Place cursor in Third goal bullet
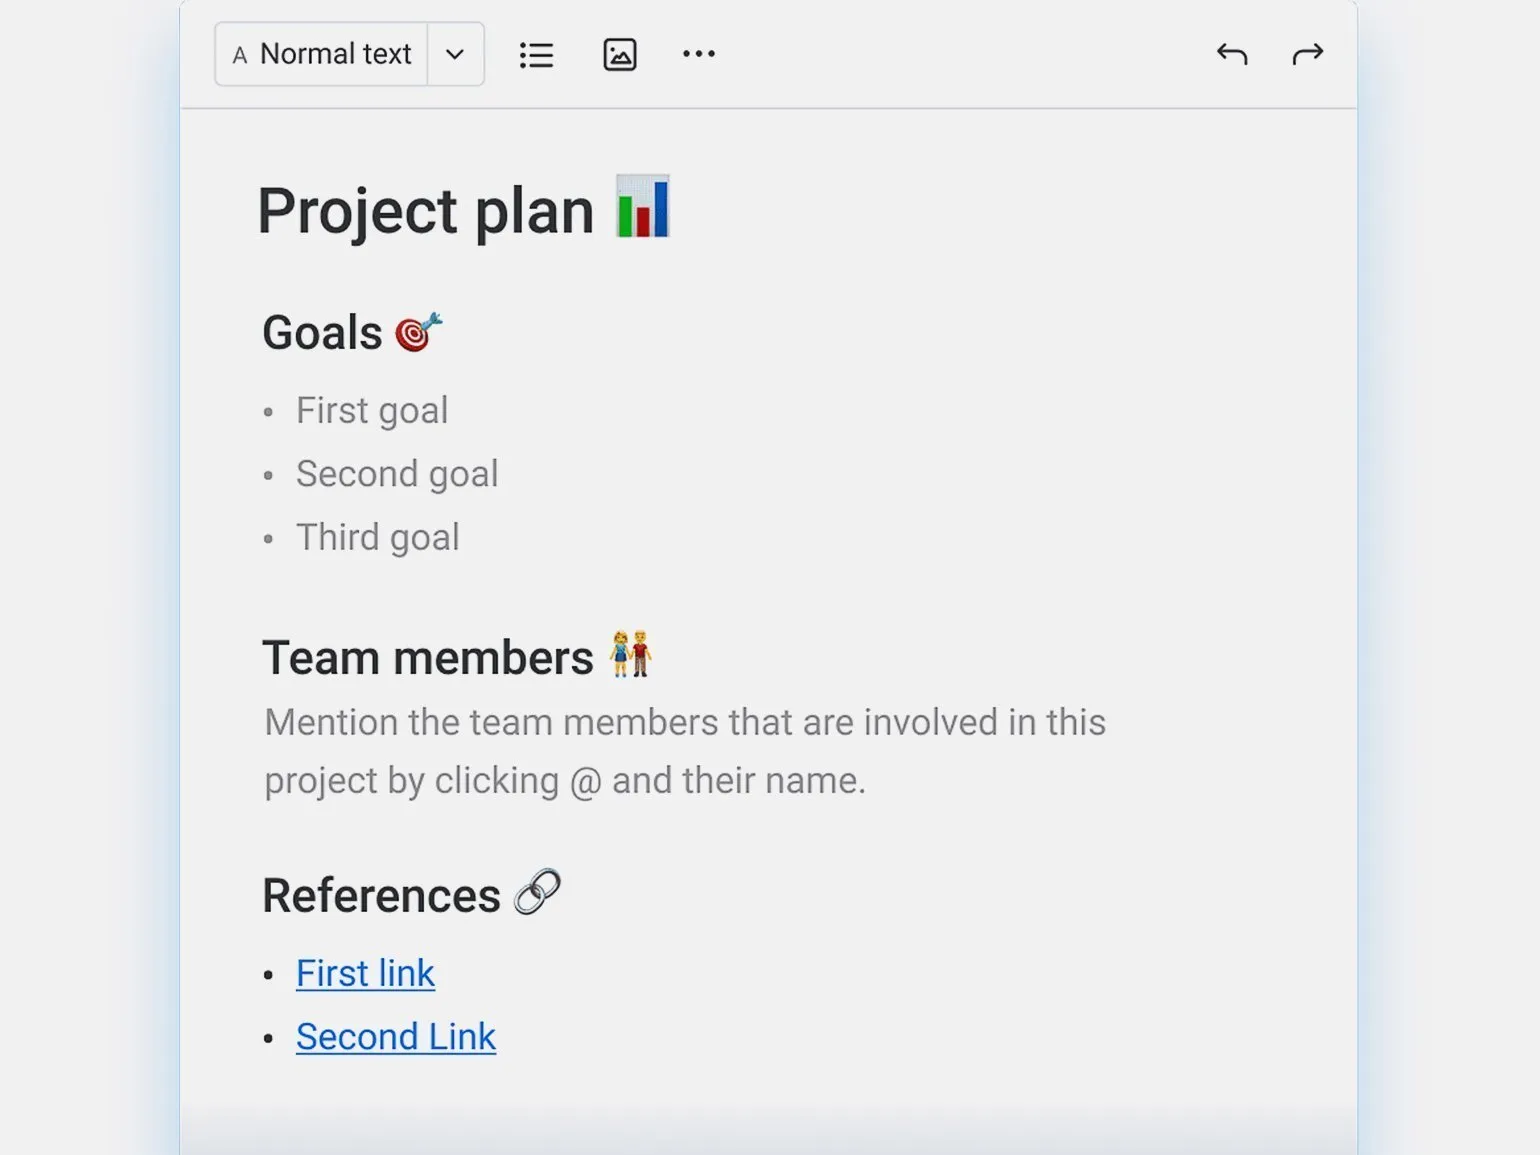This screenshot has width=1540, height=1155. click(378, 538)
